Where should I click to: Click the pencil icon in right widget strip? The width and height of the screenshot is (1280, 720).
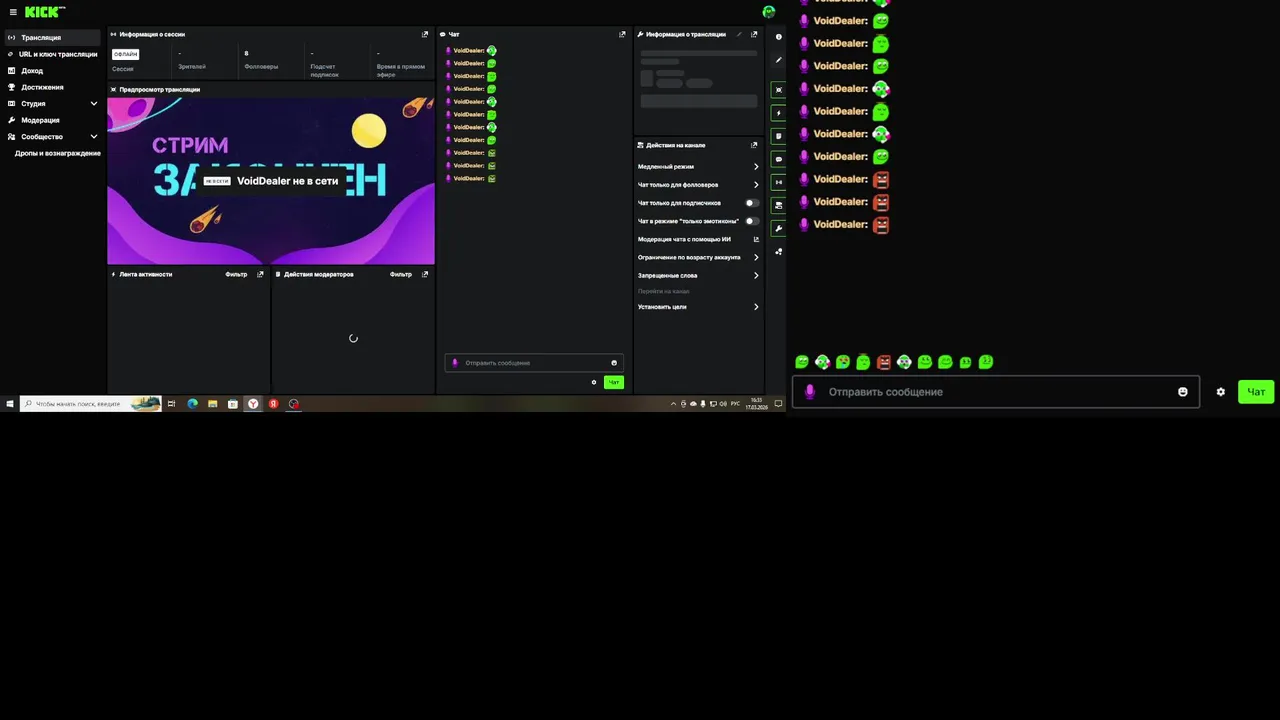[778, 60]
